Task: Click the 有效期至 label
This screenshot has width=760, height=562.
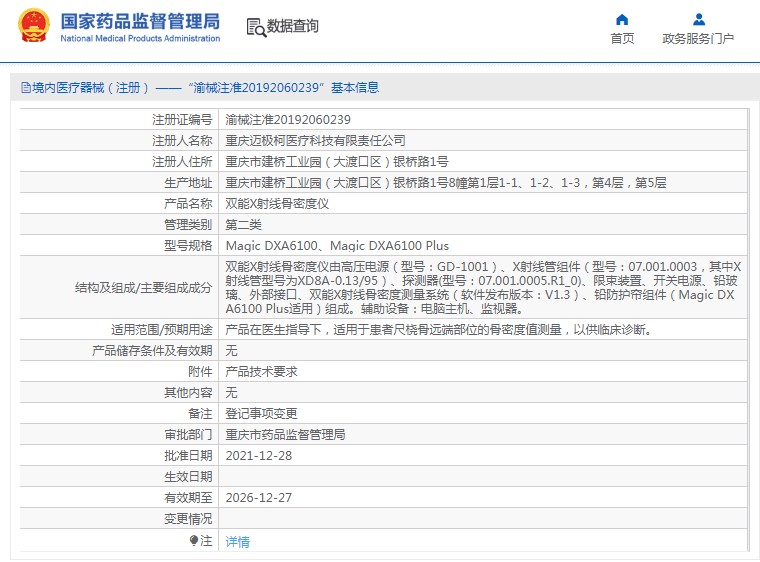Action: (x=188, y=498)
